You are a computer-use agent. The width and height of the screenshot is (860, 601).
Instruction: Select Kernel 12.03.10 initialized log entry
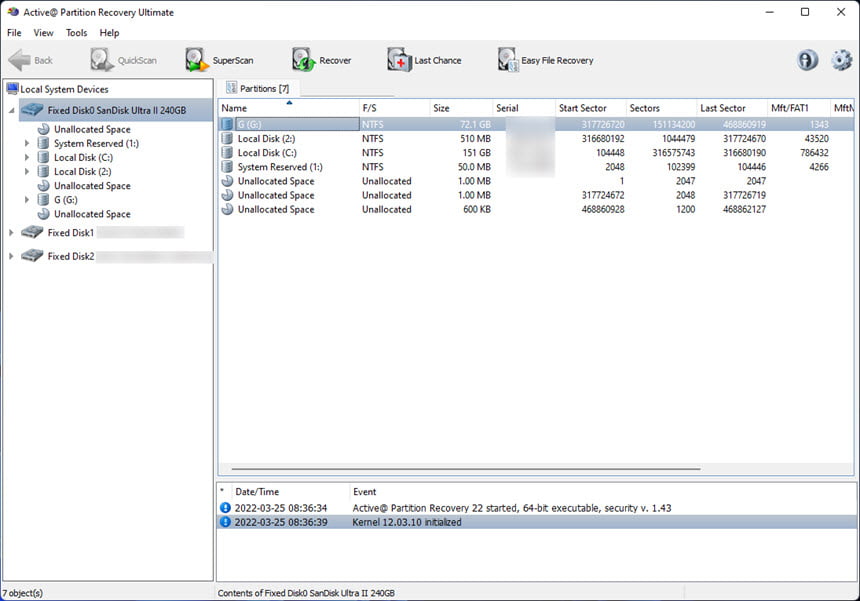537,522
